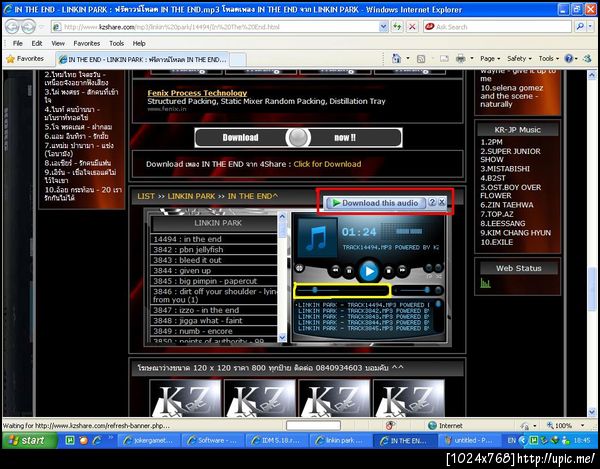Click the blue Help icon in command bar
This screenshot has height=469, width=600.
569,59
